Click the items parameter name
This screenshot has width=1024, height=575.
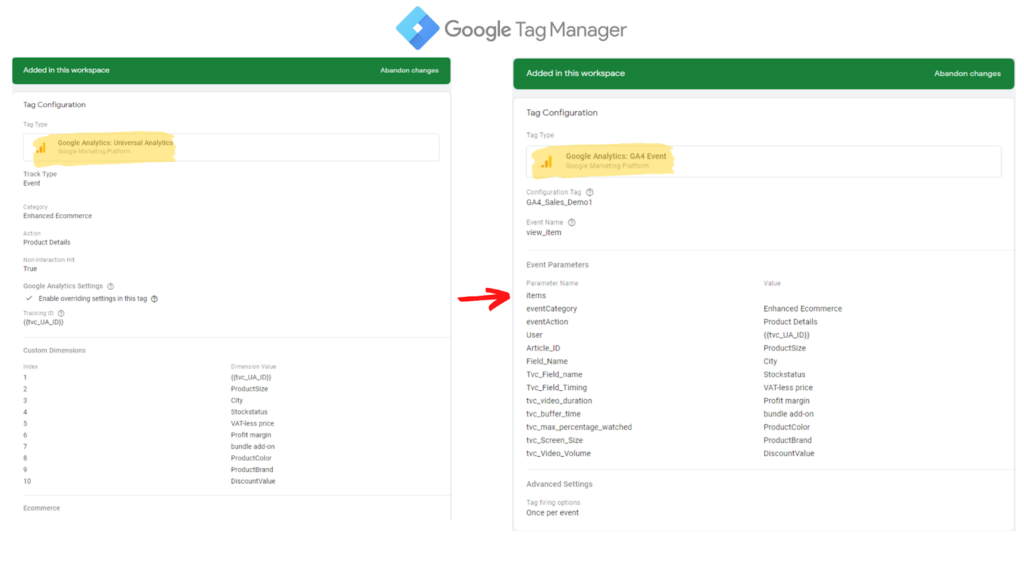(x=536, y=295)
